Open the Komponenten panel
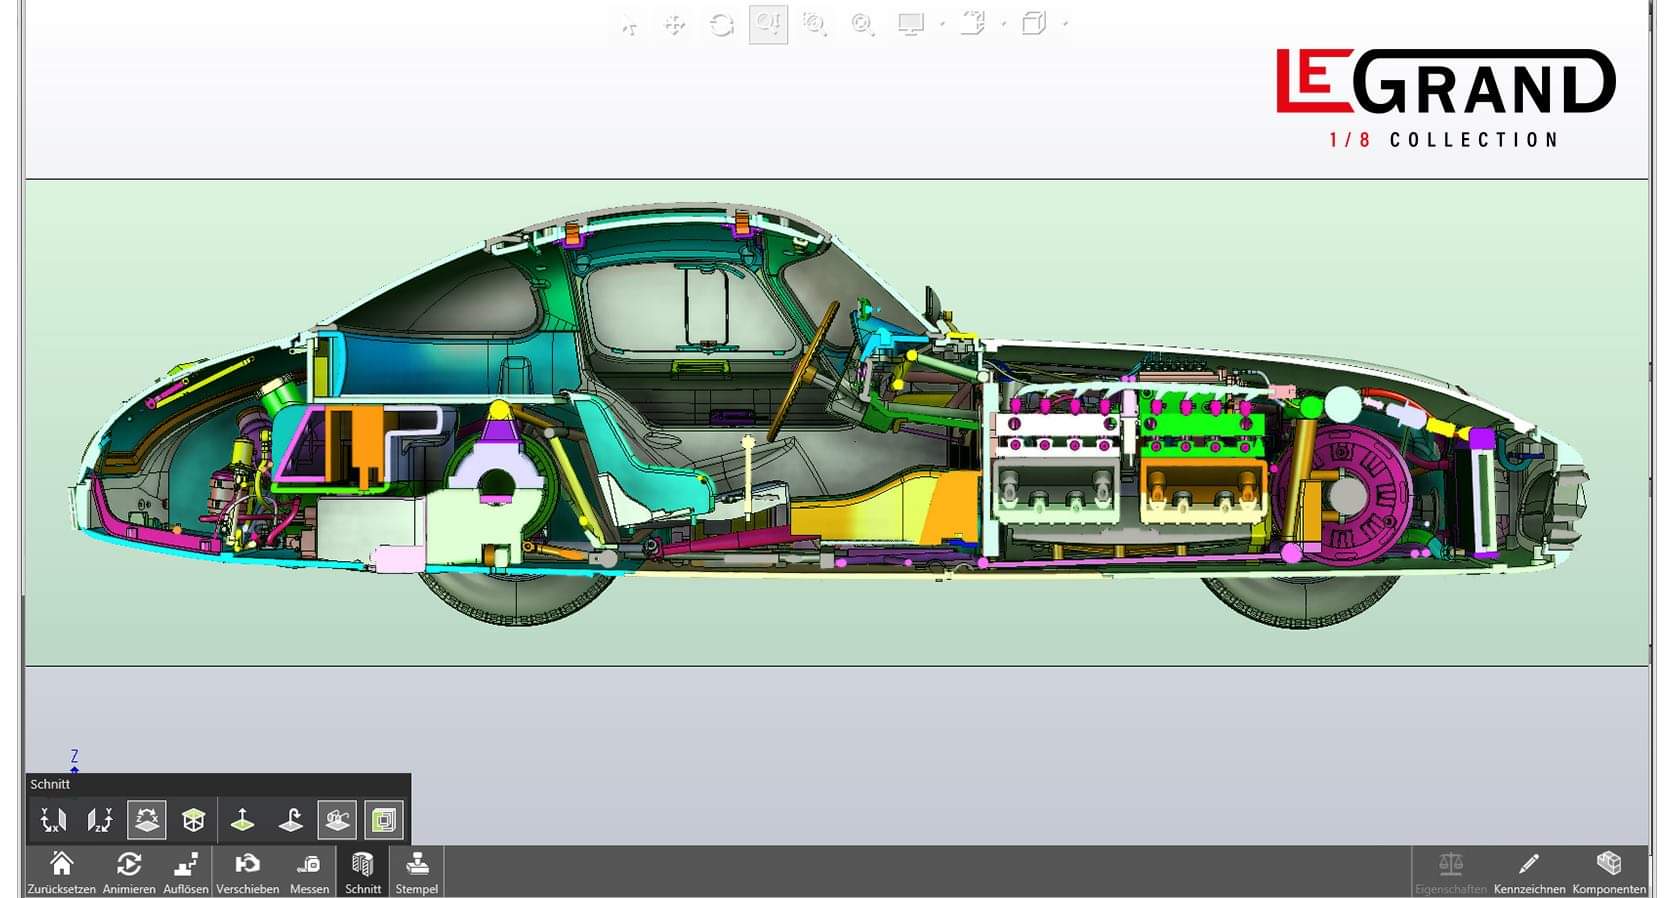The width and height of the screenshot is (1672, 898). point(1608,871)
